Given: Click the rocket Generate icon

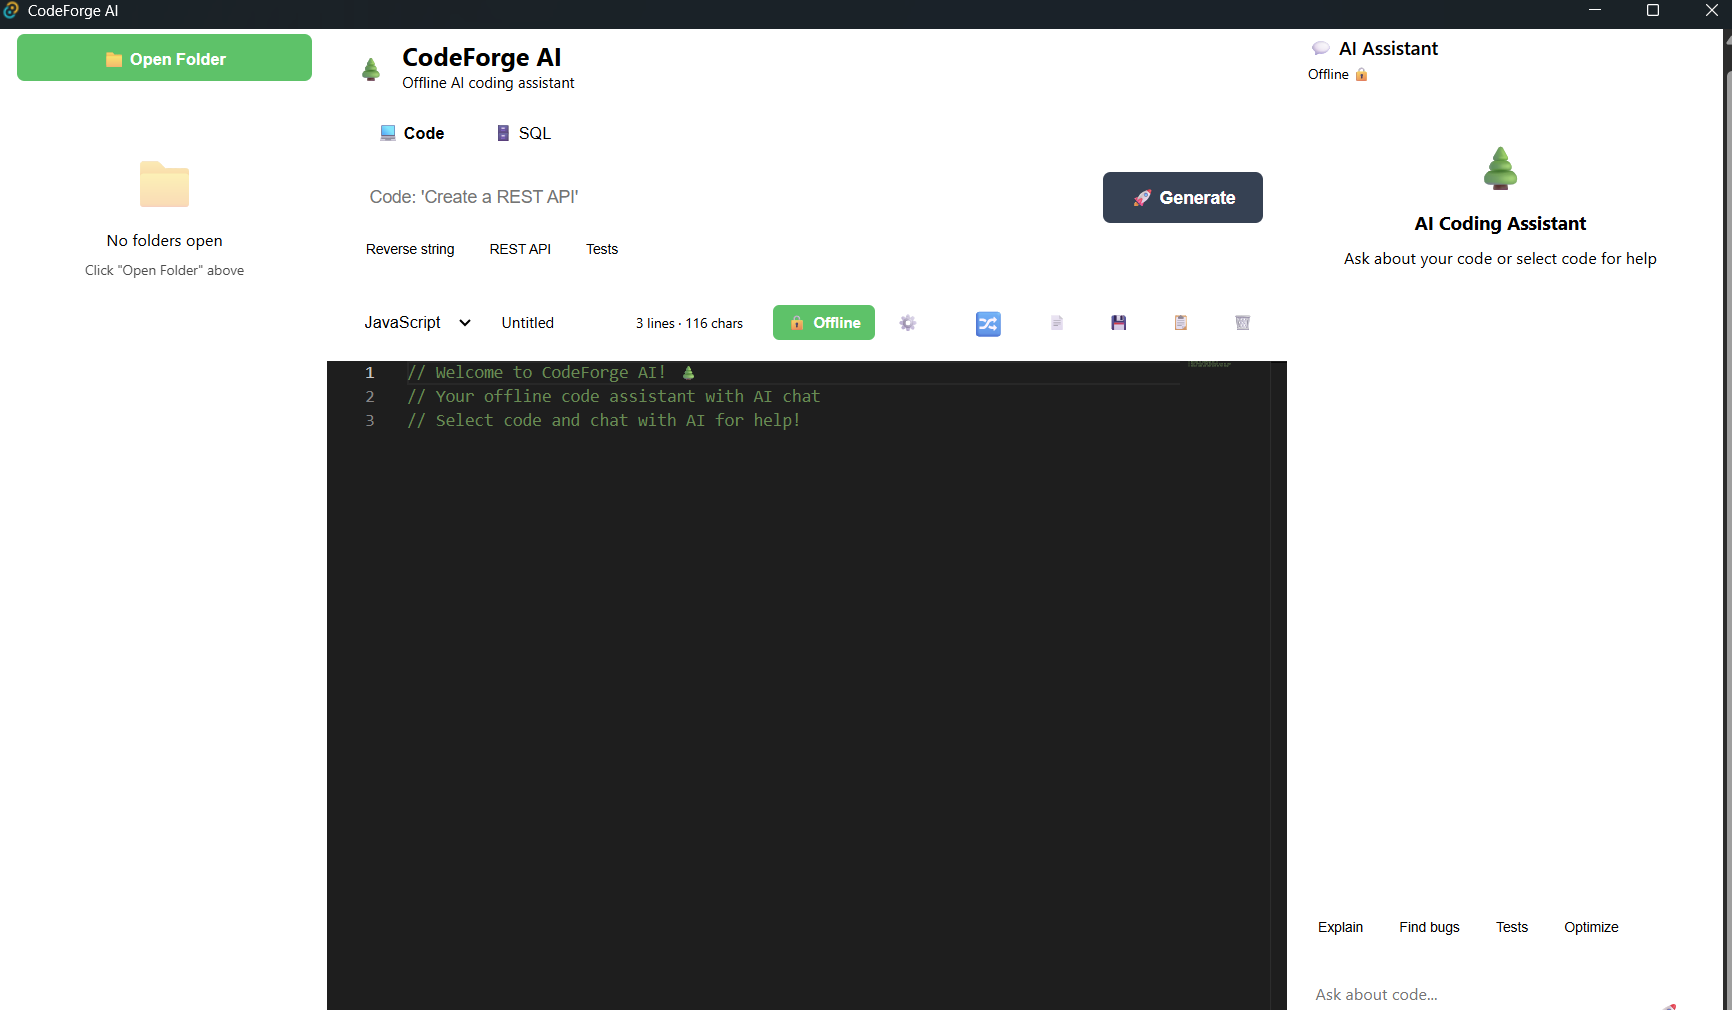Looking at the screenshot, I should [1140, 198].
